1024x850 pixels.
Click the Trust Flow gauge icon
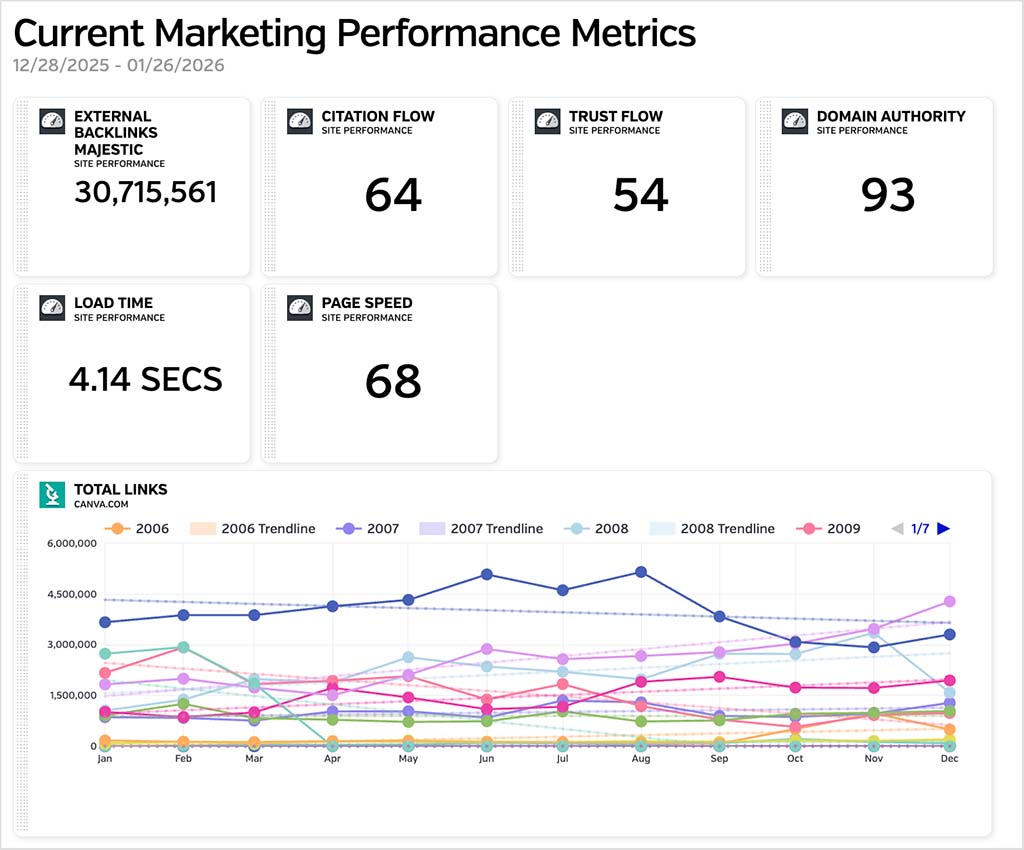(547, 122)
